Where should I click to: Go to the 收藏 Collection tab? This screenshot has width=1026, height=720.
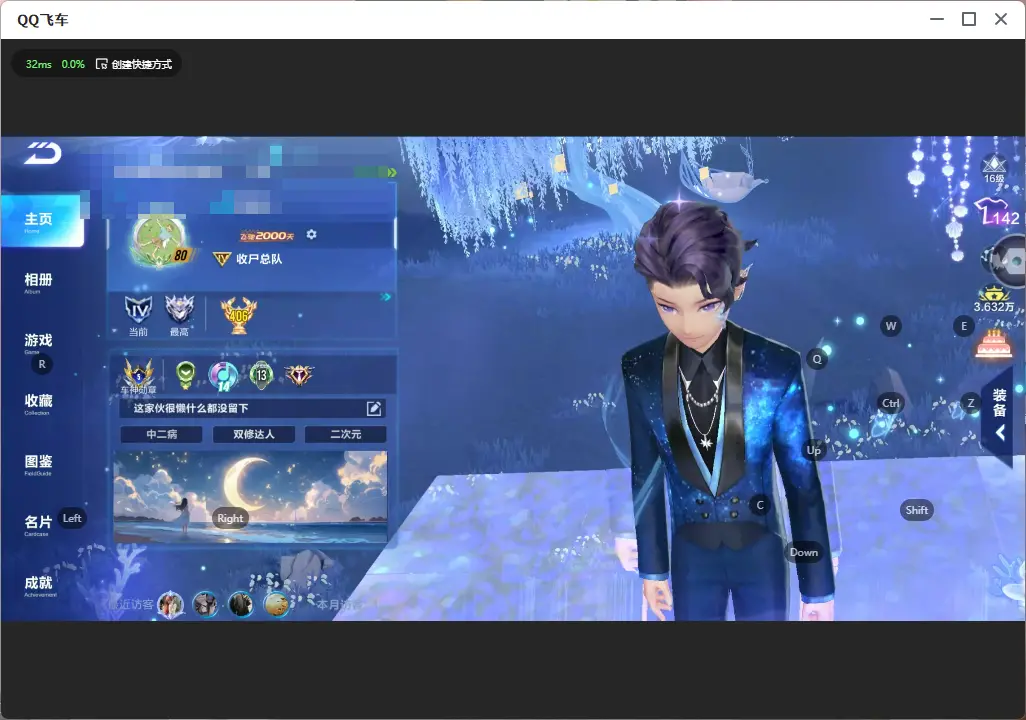pos(38,403)
